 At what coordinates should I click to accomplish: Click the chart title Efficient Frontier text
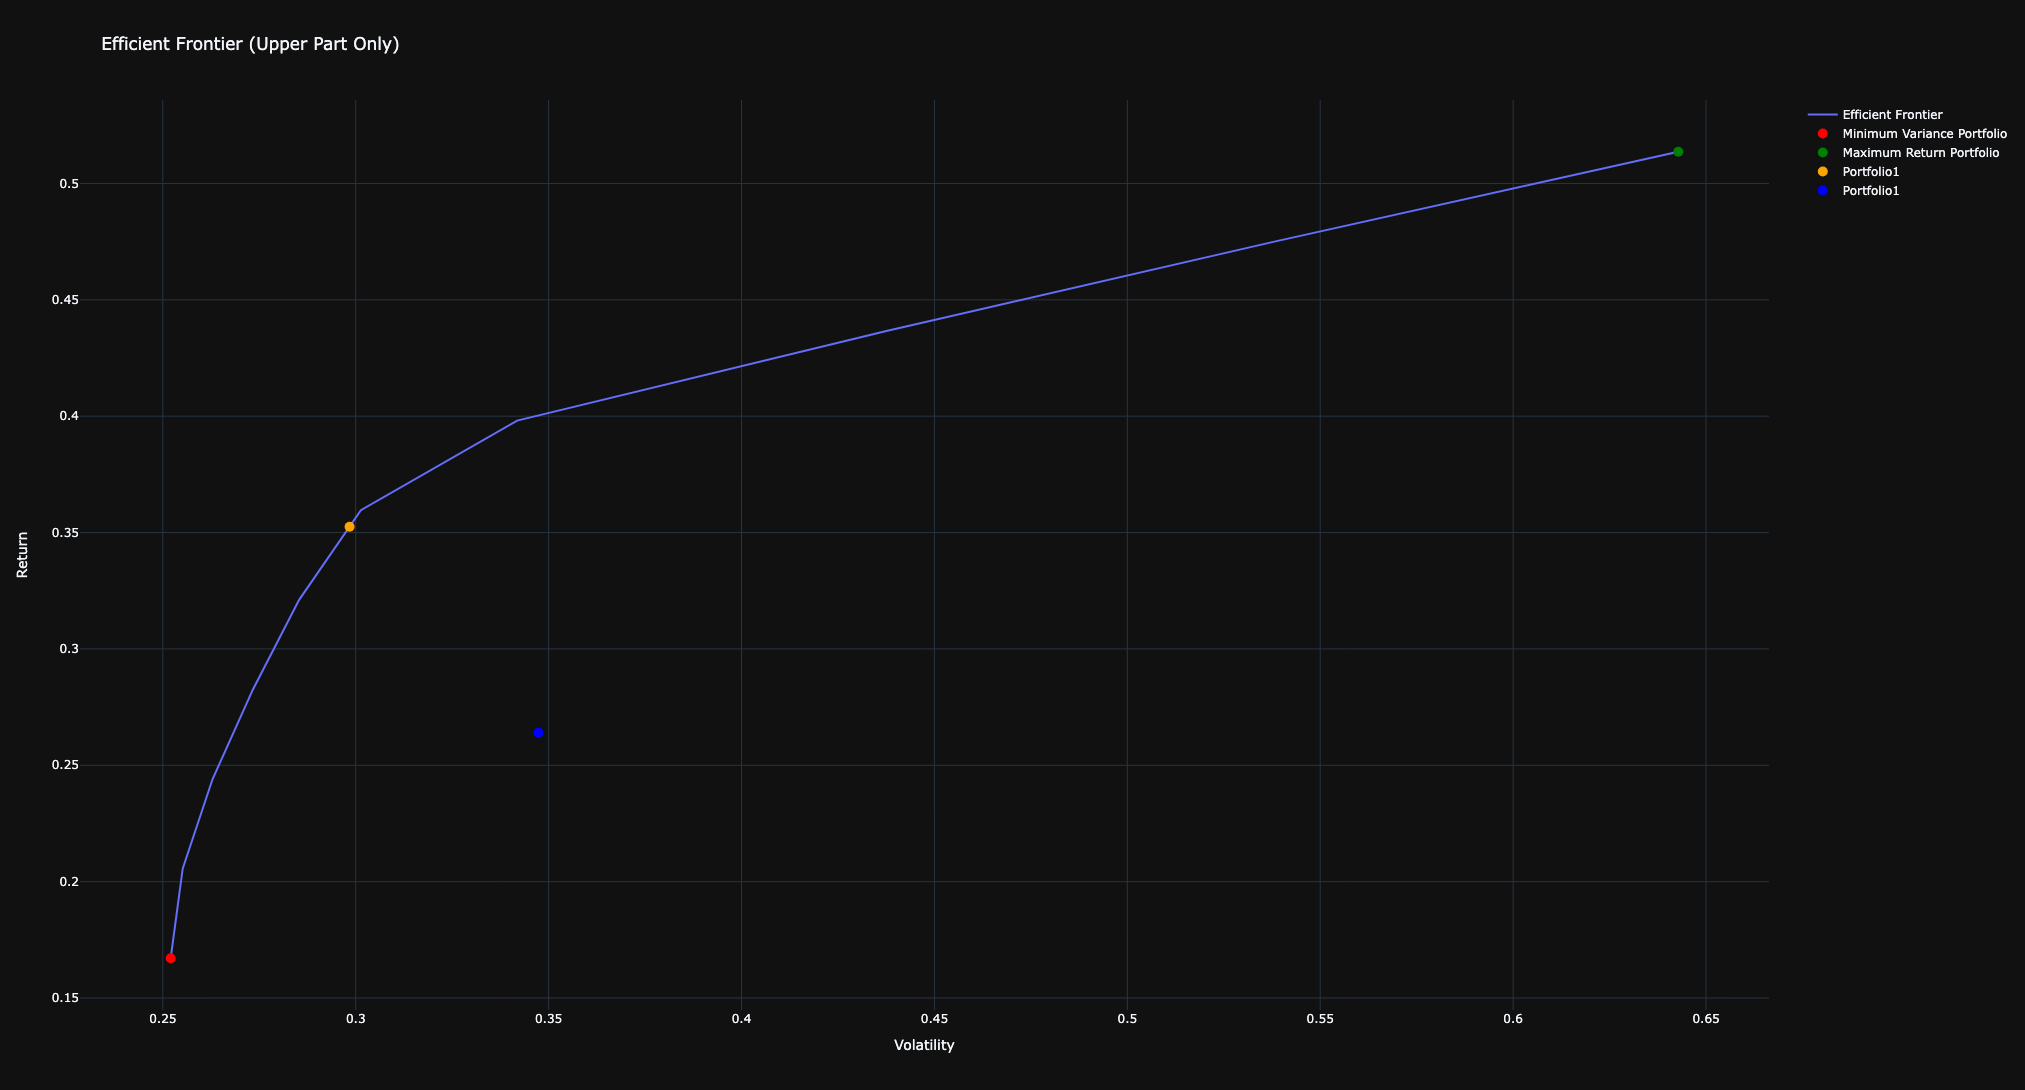click(x=250, y=44)
